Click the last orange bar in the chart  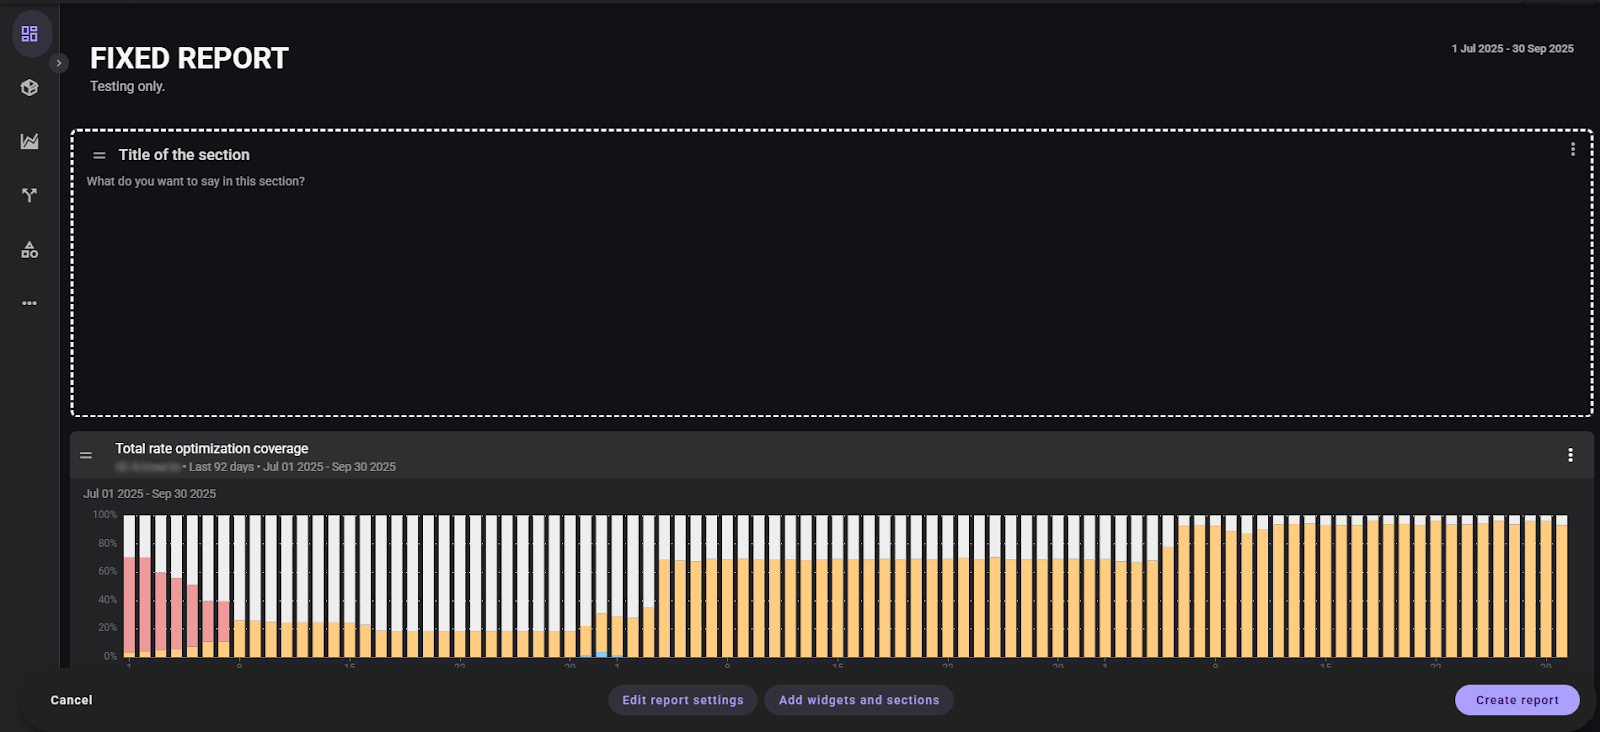coord(1561,591)
